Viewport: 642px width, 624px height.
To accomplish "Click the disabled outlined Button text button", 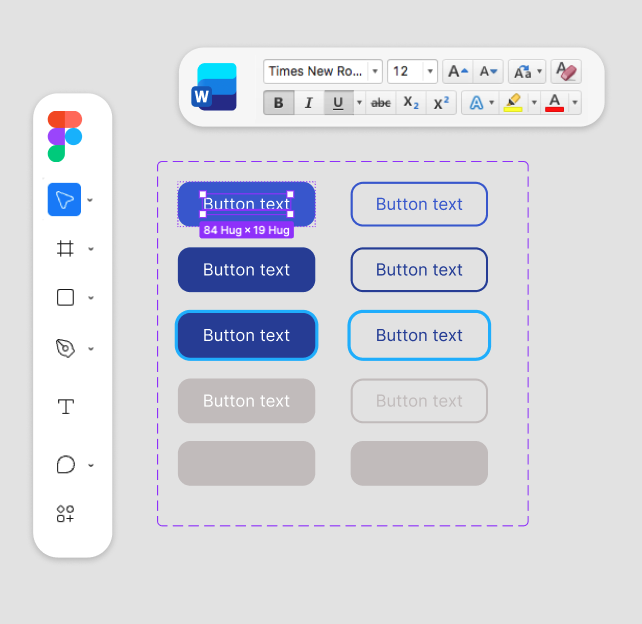I will tap(419, 401).
